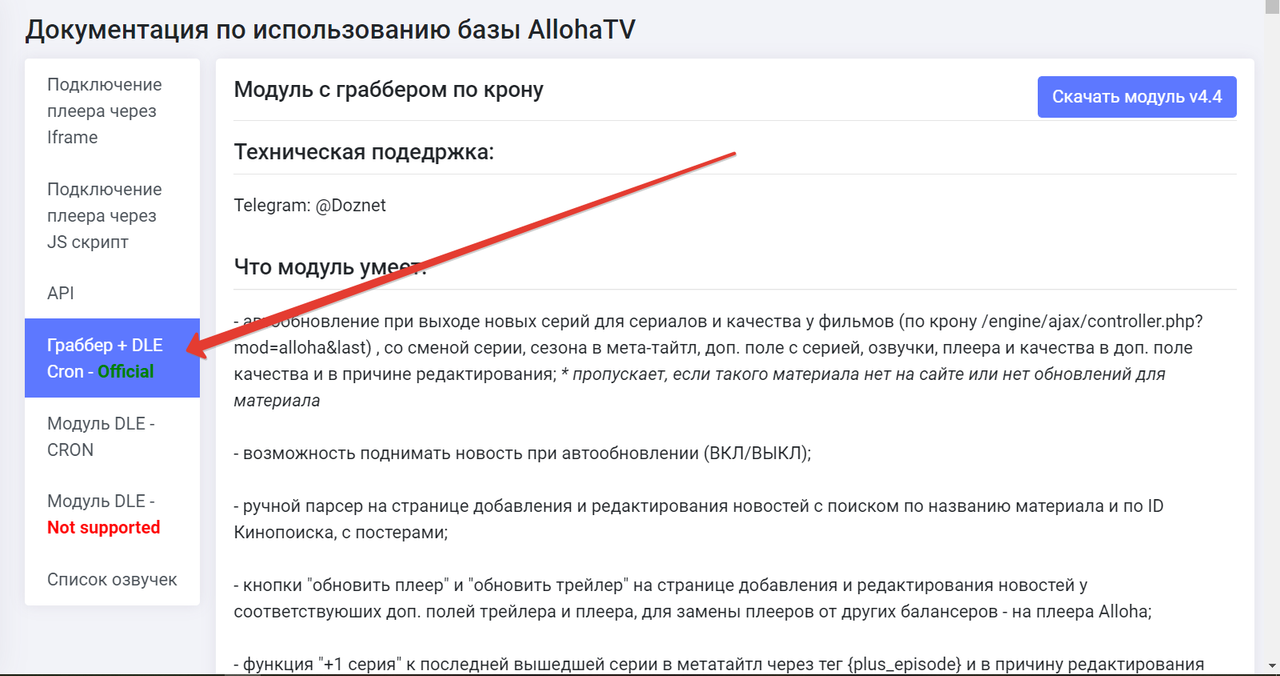Screen dimensions: 1280x676
Task: Select 'Граббер + DLE Cron - Official' item
Action: 112,358
